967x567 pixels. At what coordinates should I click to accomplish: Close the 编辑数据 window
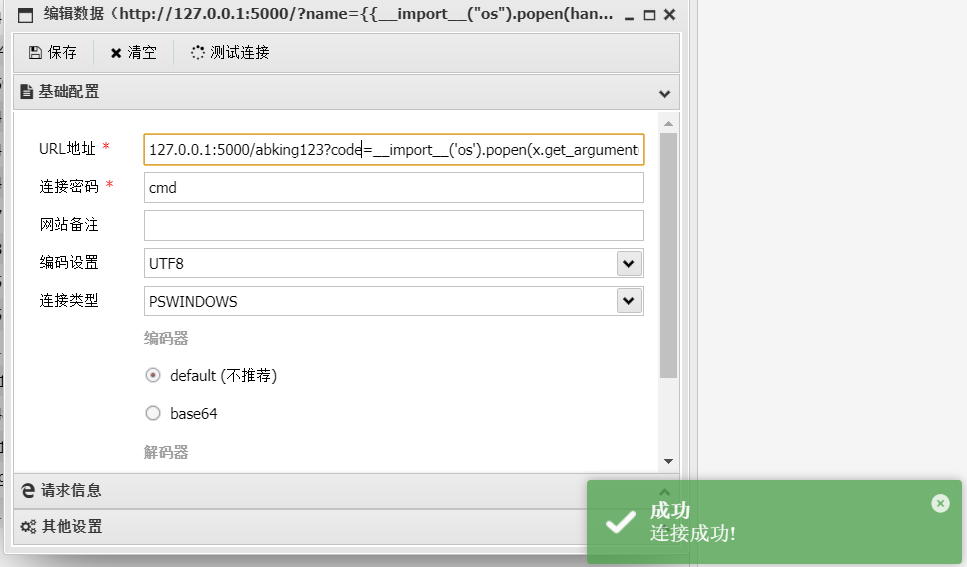pyautogui.click(x=670, y=15)
